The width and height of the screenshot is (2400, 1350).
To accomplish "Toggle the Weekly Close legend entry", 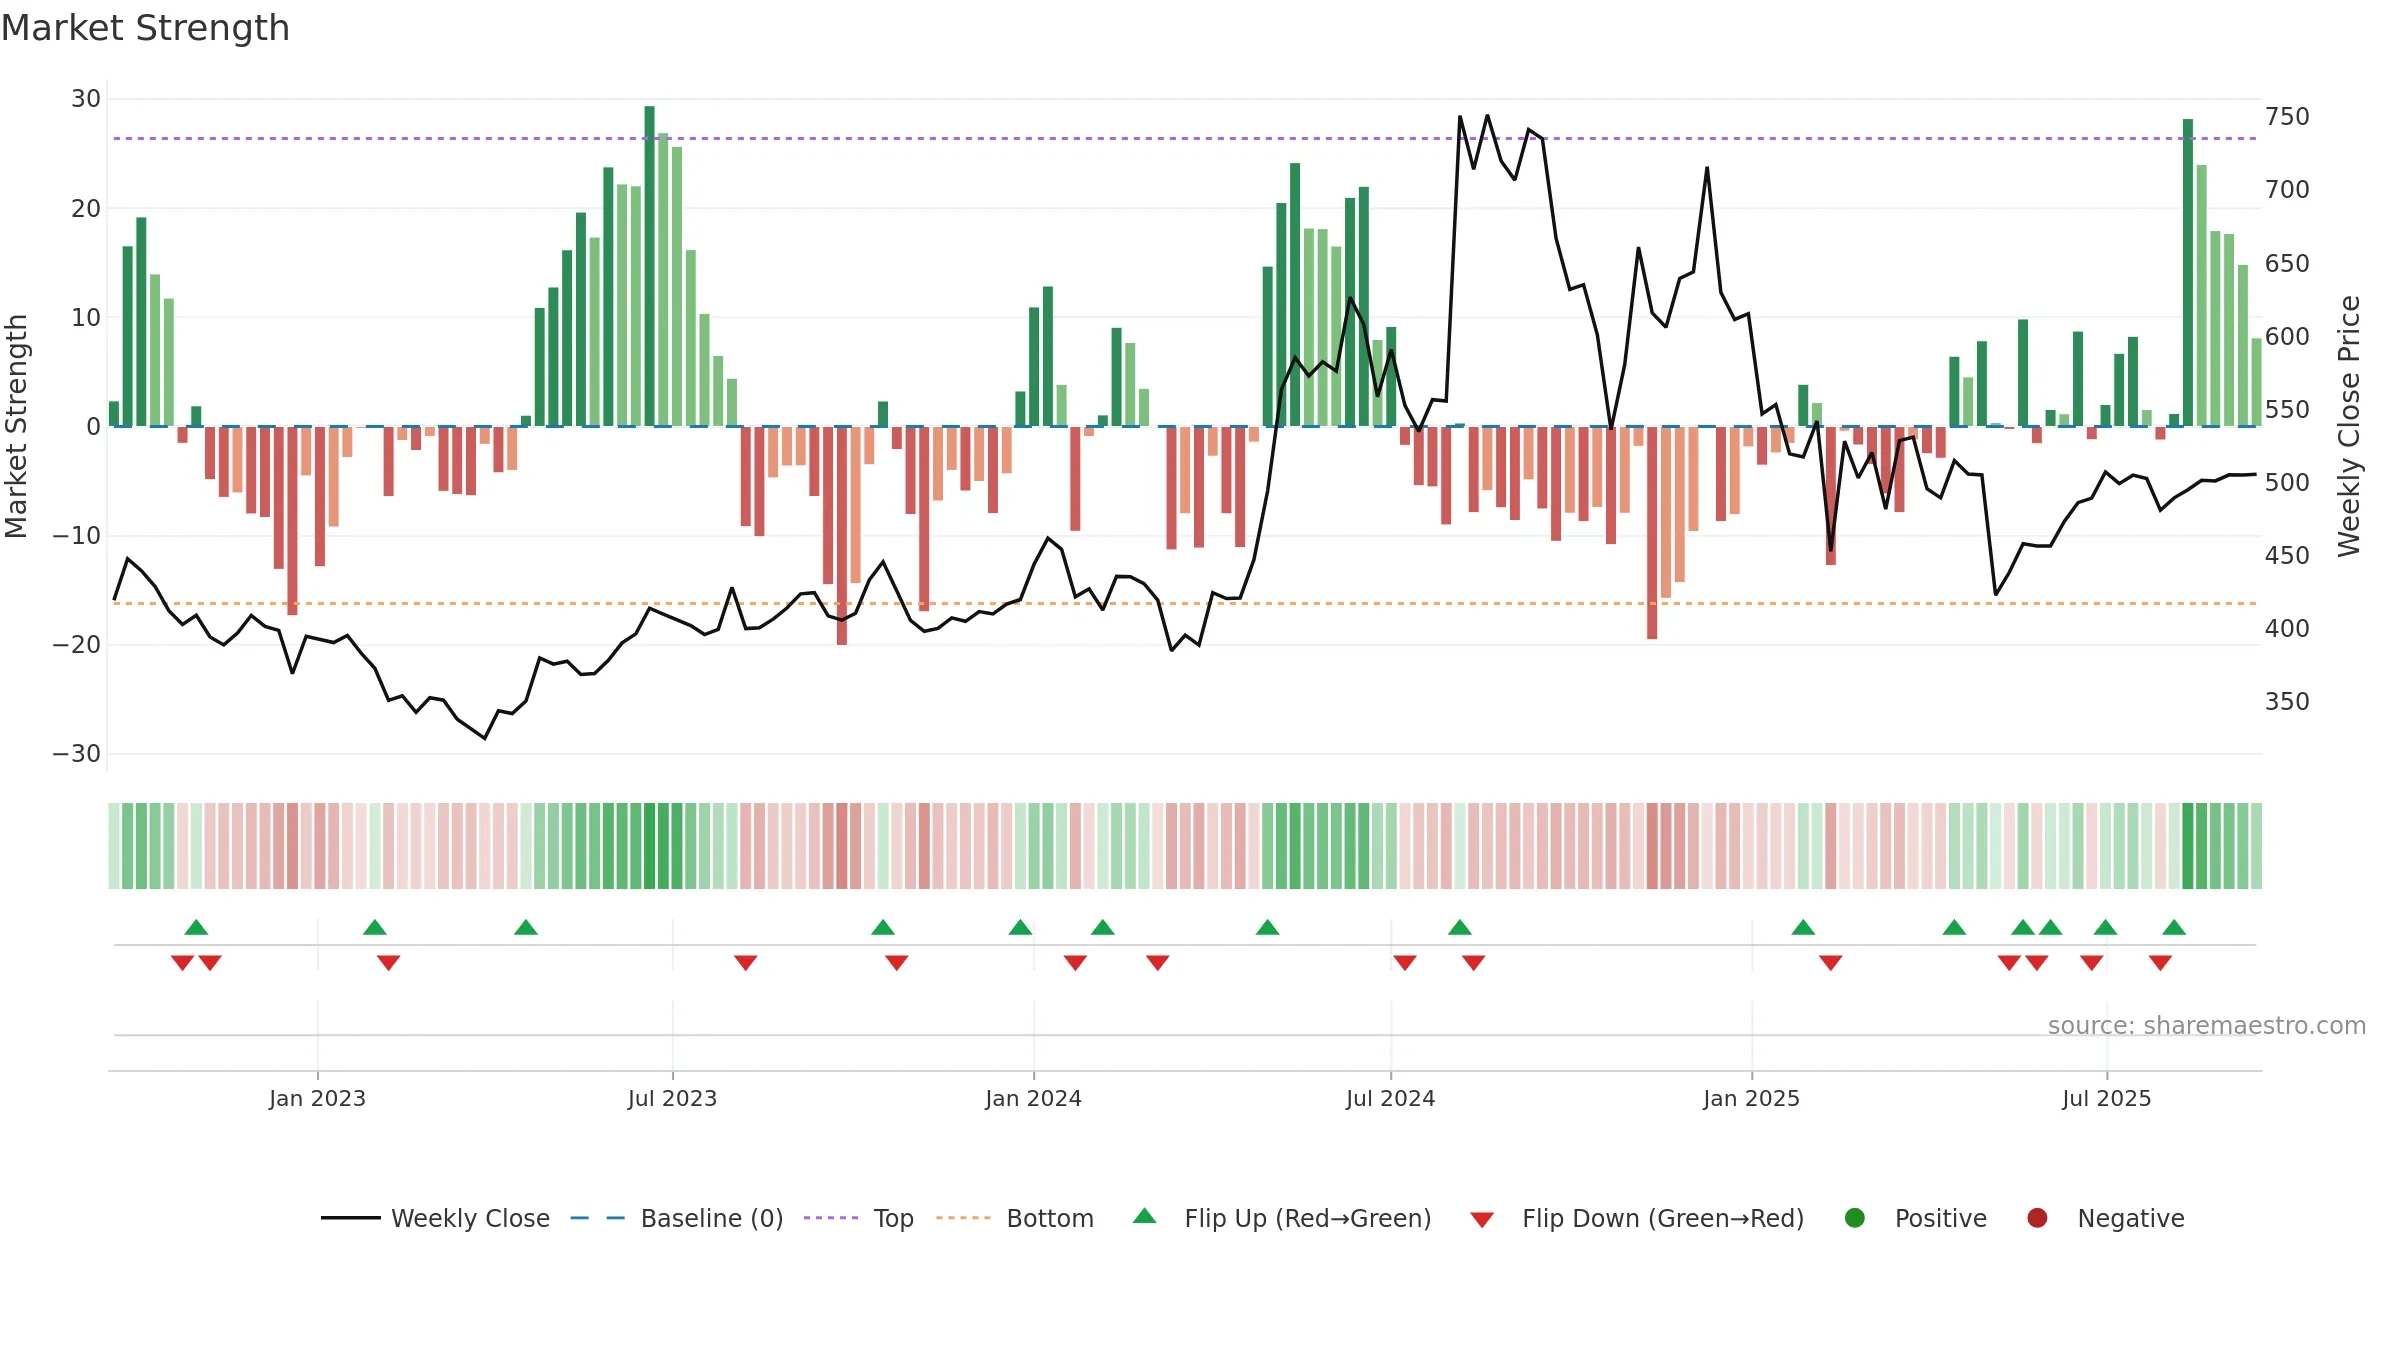I will click(x=435, y=1218).
